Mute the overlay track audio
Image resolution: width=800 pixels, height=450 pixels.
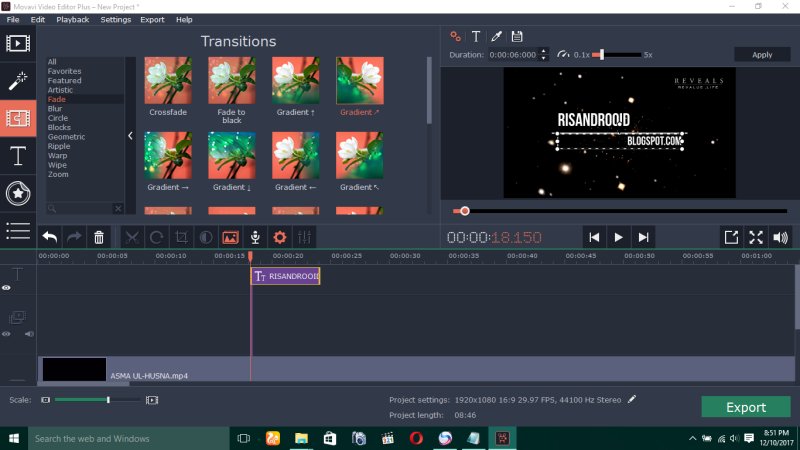click(x=29, y=334)
